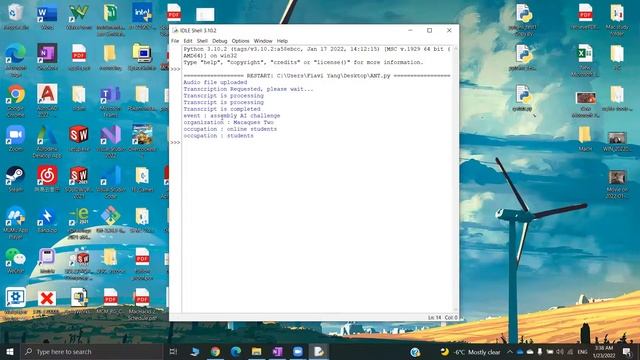Open the Movie on 2022-01 video file

617,184
